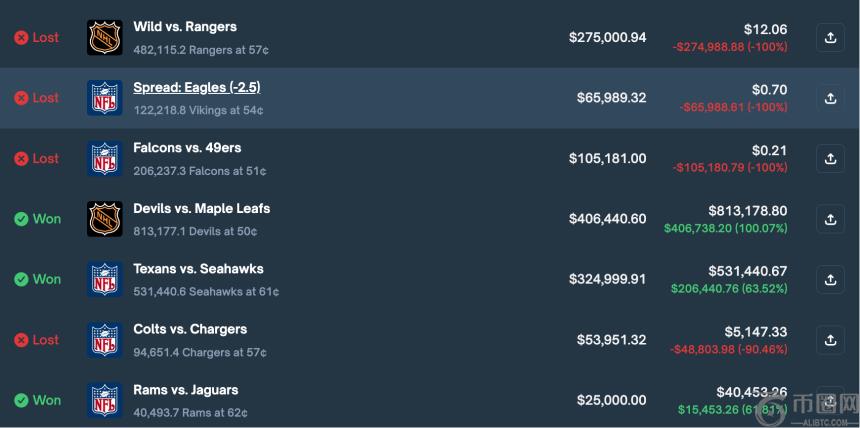Share the Falcons vs. 49ers result
The width and height of the screenshot is (860, 428).
pos(830,158)
